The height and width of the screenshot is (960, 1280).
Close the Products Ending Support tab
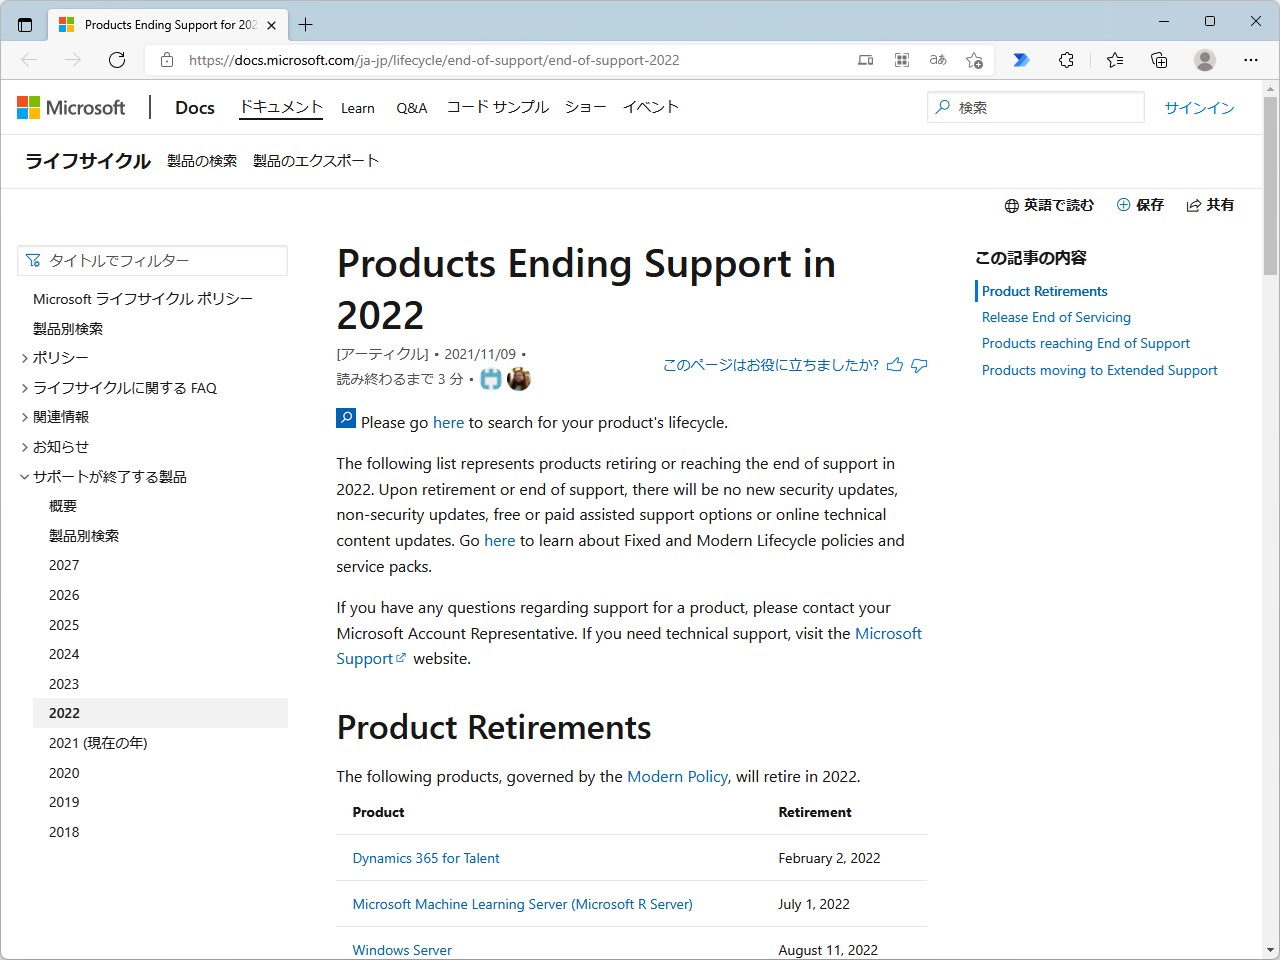[271, 25]
